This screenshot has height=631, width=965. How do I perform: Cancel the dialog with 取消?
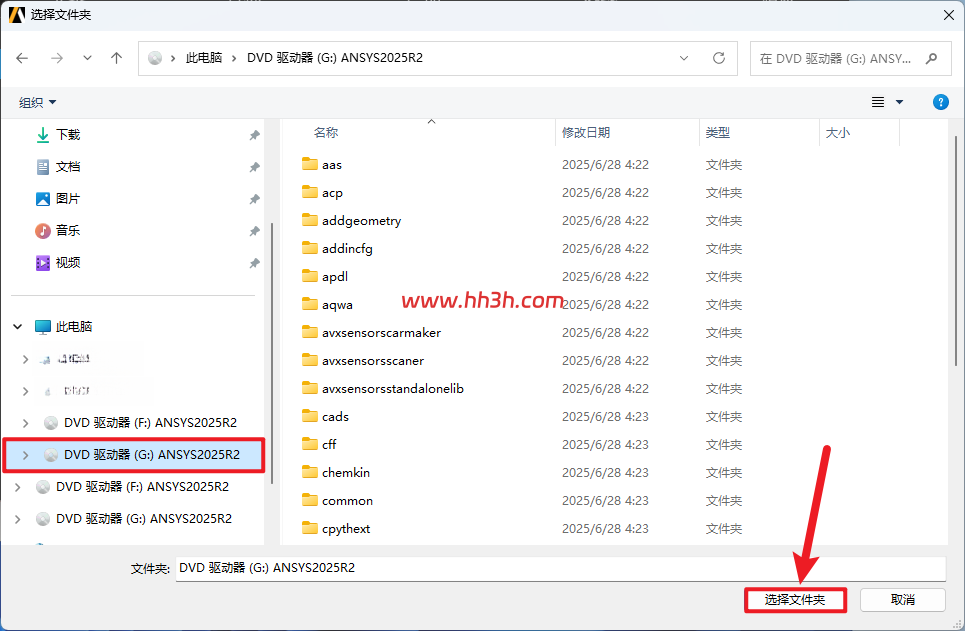pyautogui.click(x=902, y=600)
